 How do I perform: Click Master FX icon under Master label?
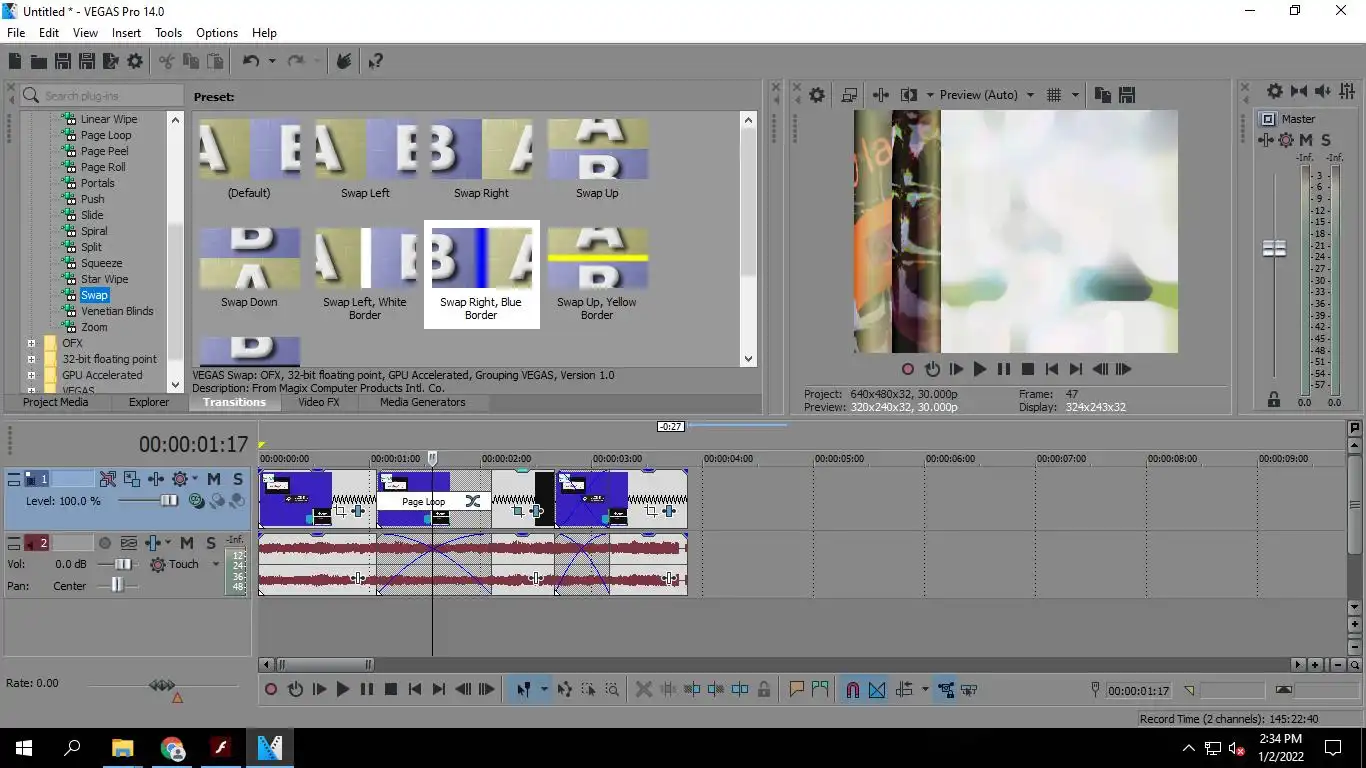point(1266,140)
